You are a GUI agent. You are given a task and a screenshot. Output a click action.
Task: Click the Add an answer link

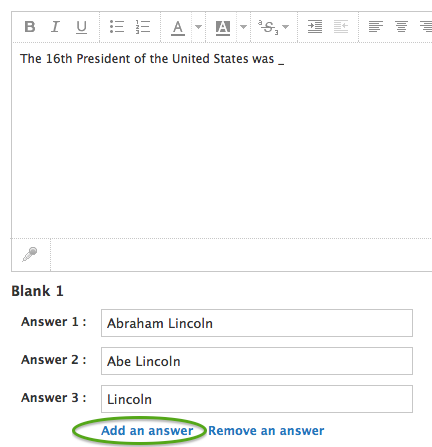[x=147, y=431]
